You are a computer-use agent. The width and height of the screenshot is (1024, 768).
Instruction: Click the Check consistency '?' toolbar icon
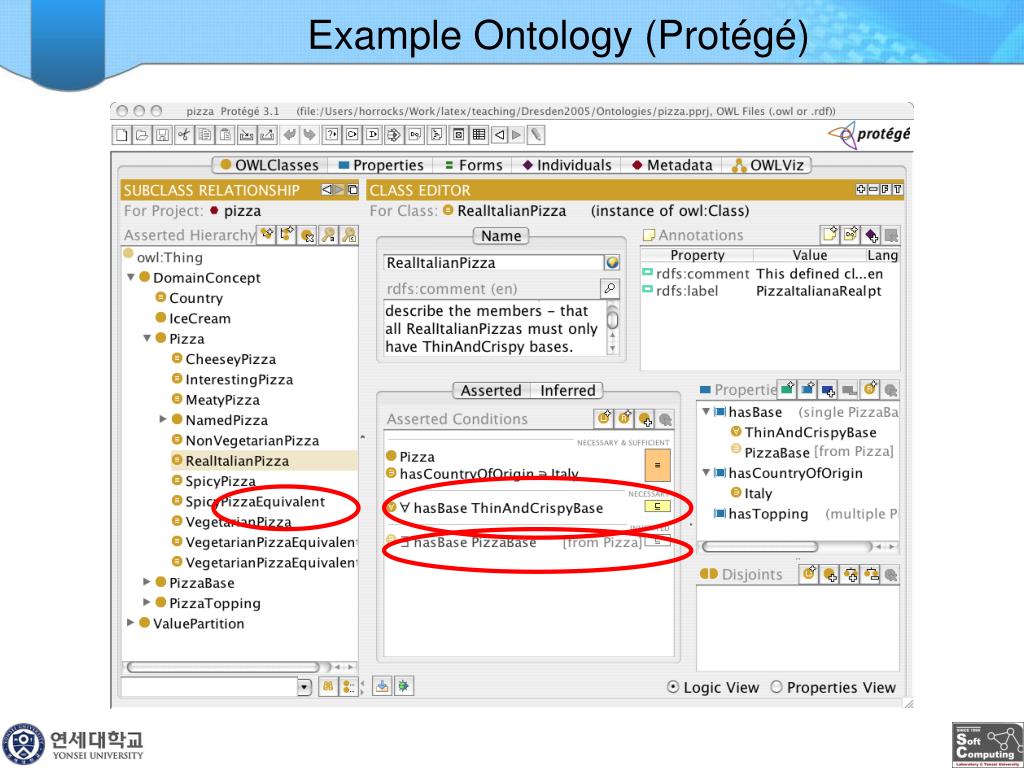[x=331, y=135]
